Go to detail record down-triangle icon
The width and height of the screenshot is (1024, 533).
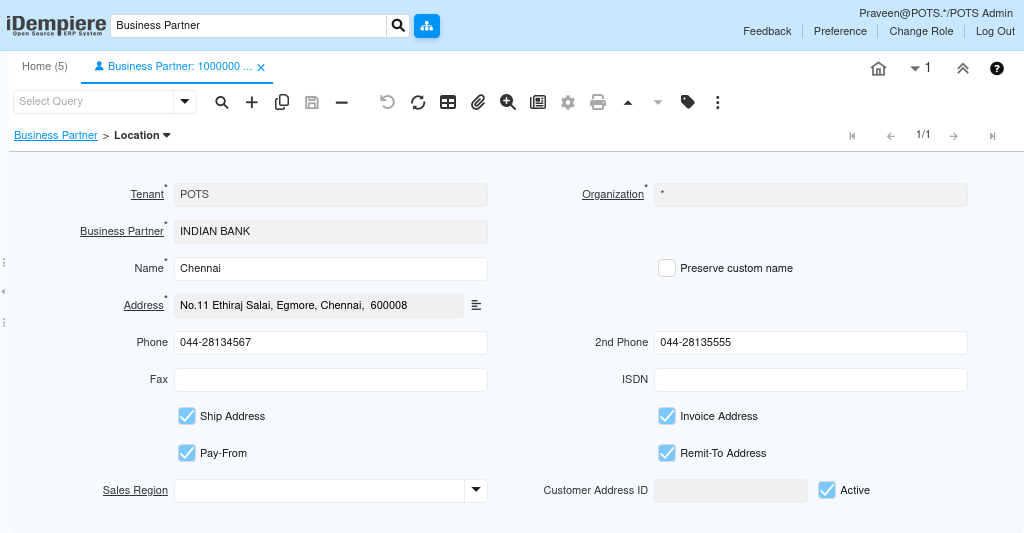coord(658,103)
